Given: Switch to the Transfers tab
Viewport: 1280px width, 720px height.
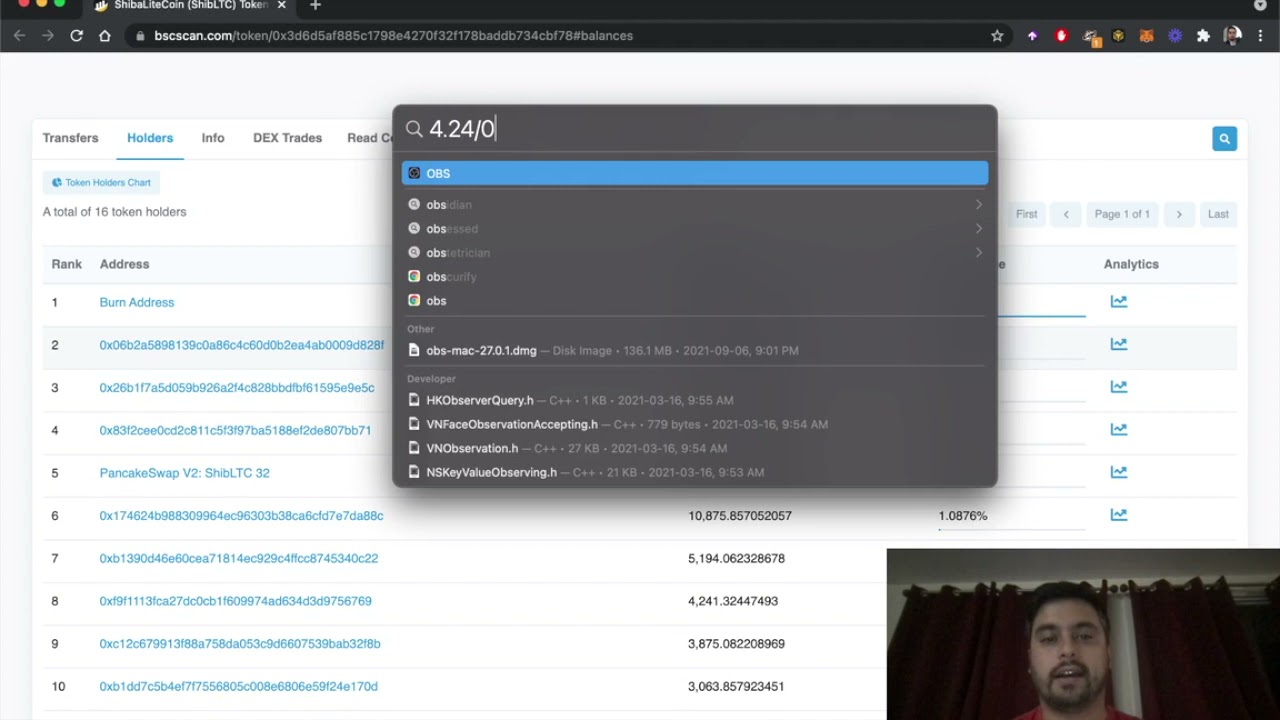Looking at the screenshot, I should 70,138.
